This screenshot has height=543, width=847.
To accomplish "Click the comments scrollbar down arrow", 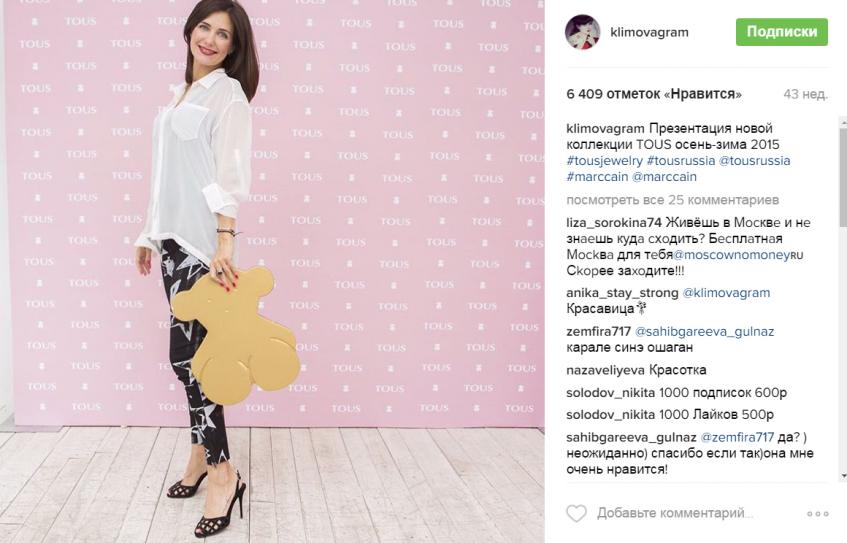I will pyautogui.click(x=844, y=476).
